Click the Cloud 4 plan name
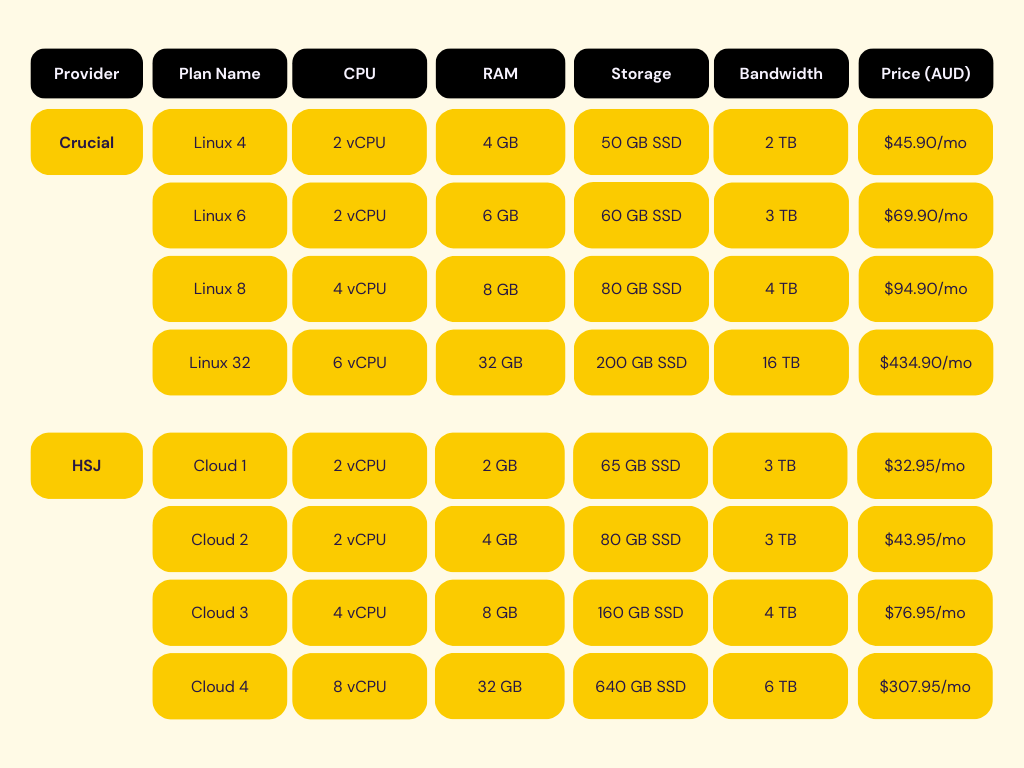This screenshot has width=1024, height=768. coord(220,686)
